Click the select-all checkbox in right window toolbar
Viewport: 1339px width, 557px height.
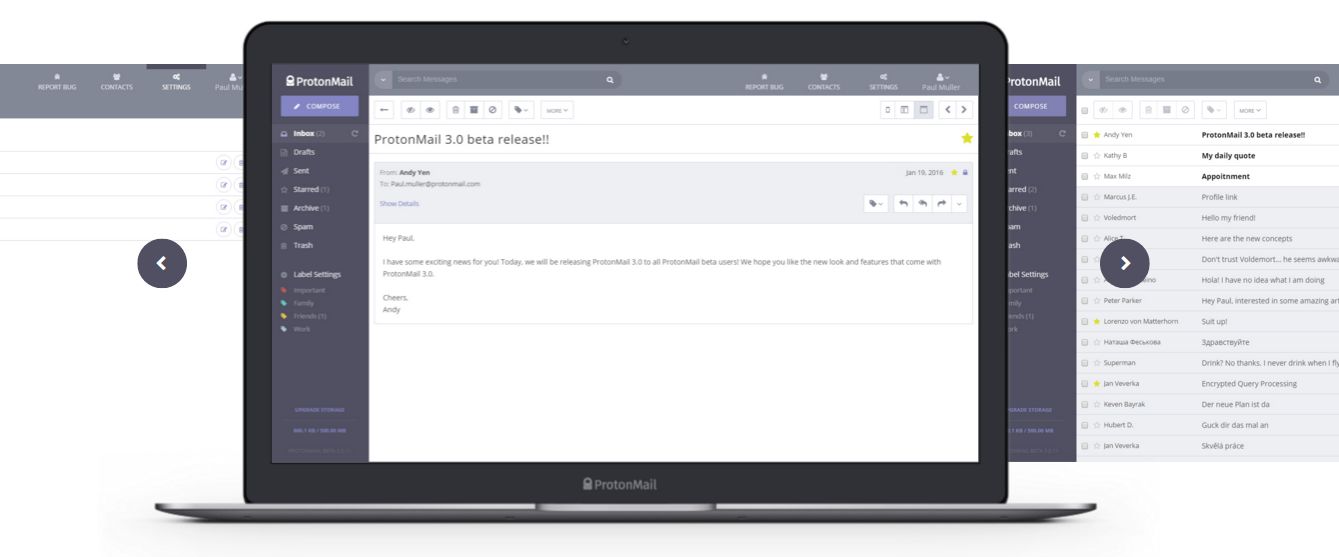tap(1085, 110)
